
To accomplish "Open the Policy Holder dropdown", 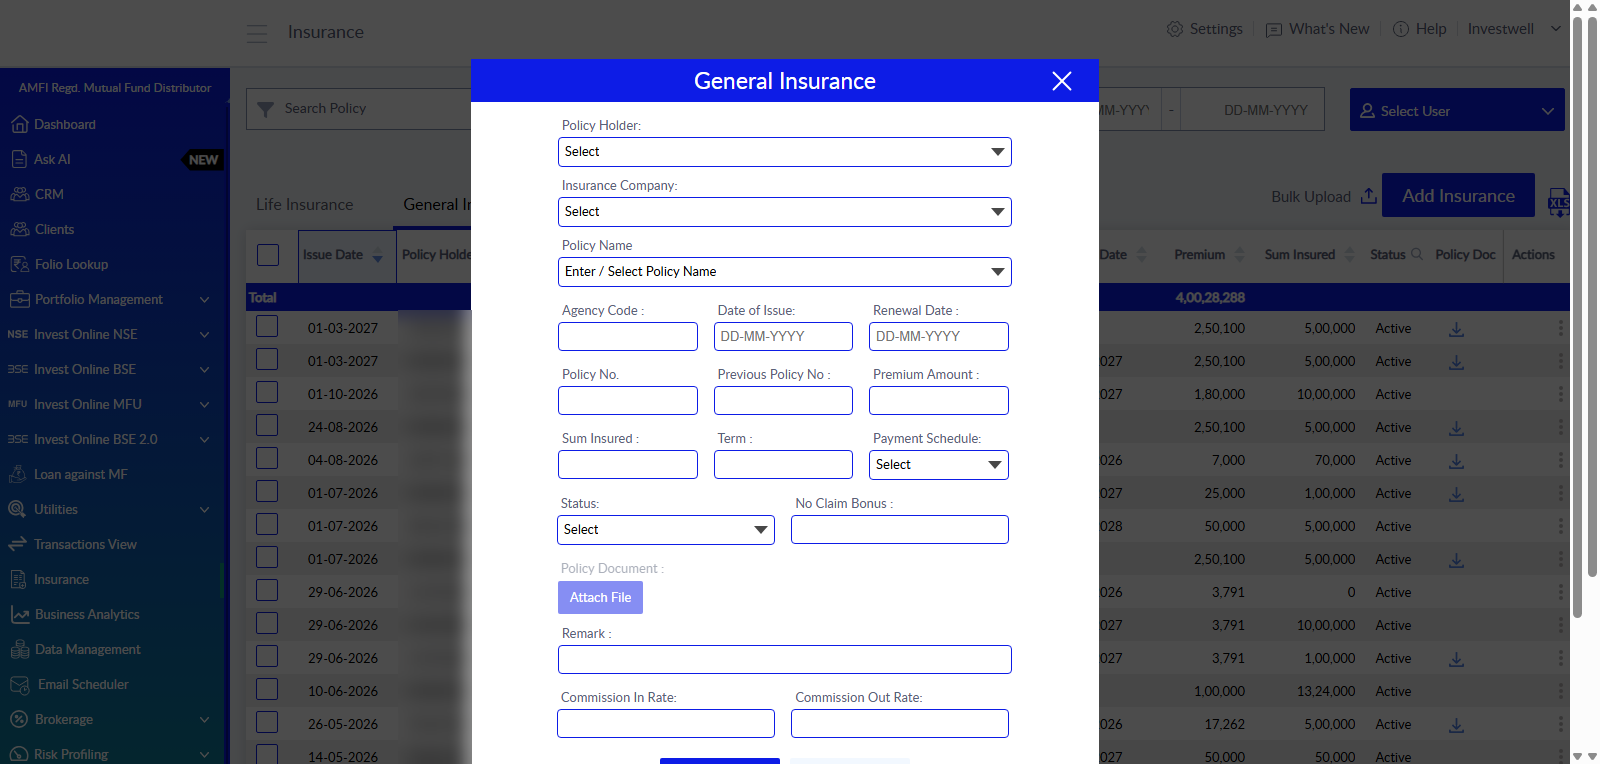I will coord(785,152).
